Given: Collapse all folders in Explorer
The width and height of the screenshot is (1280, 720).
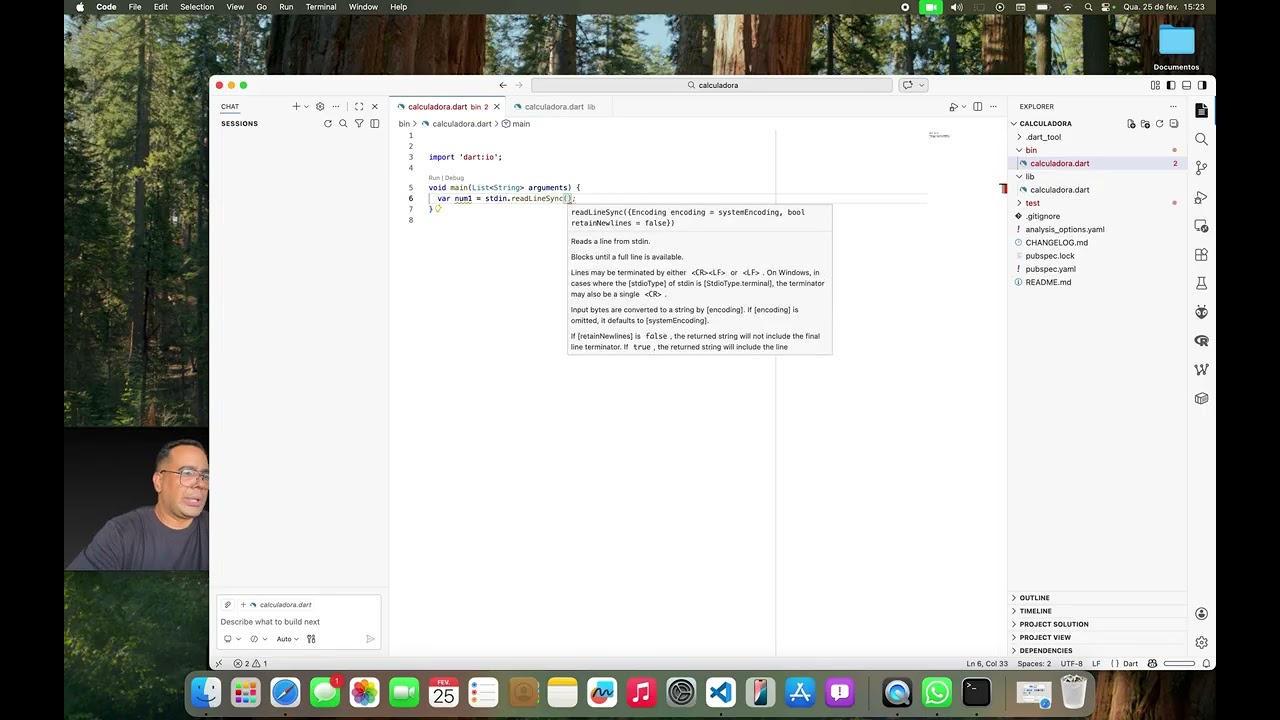Looking at the screenshot, I should tap(1173, 124).
